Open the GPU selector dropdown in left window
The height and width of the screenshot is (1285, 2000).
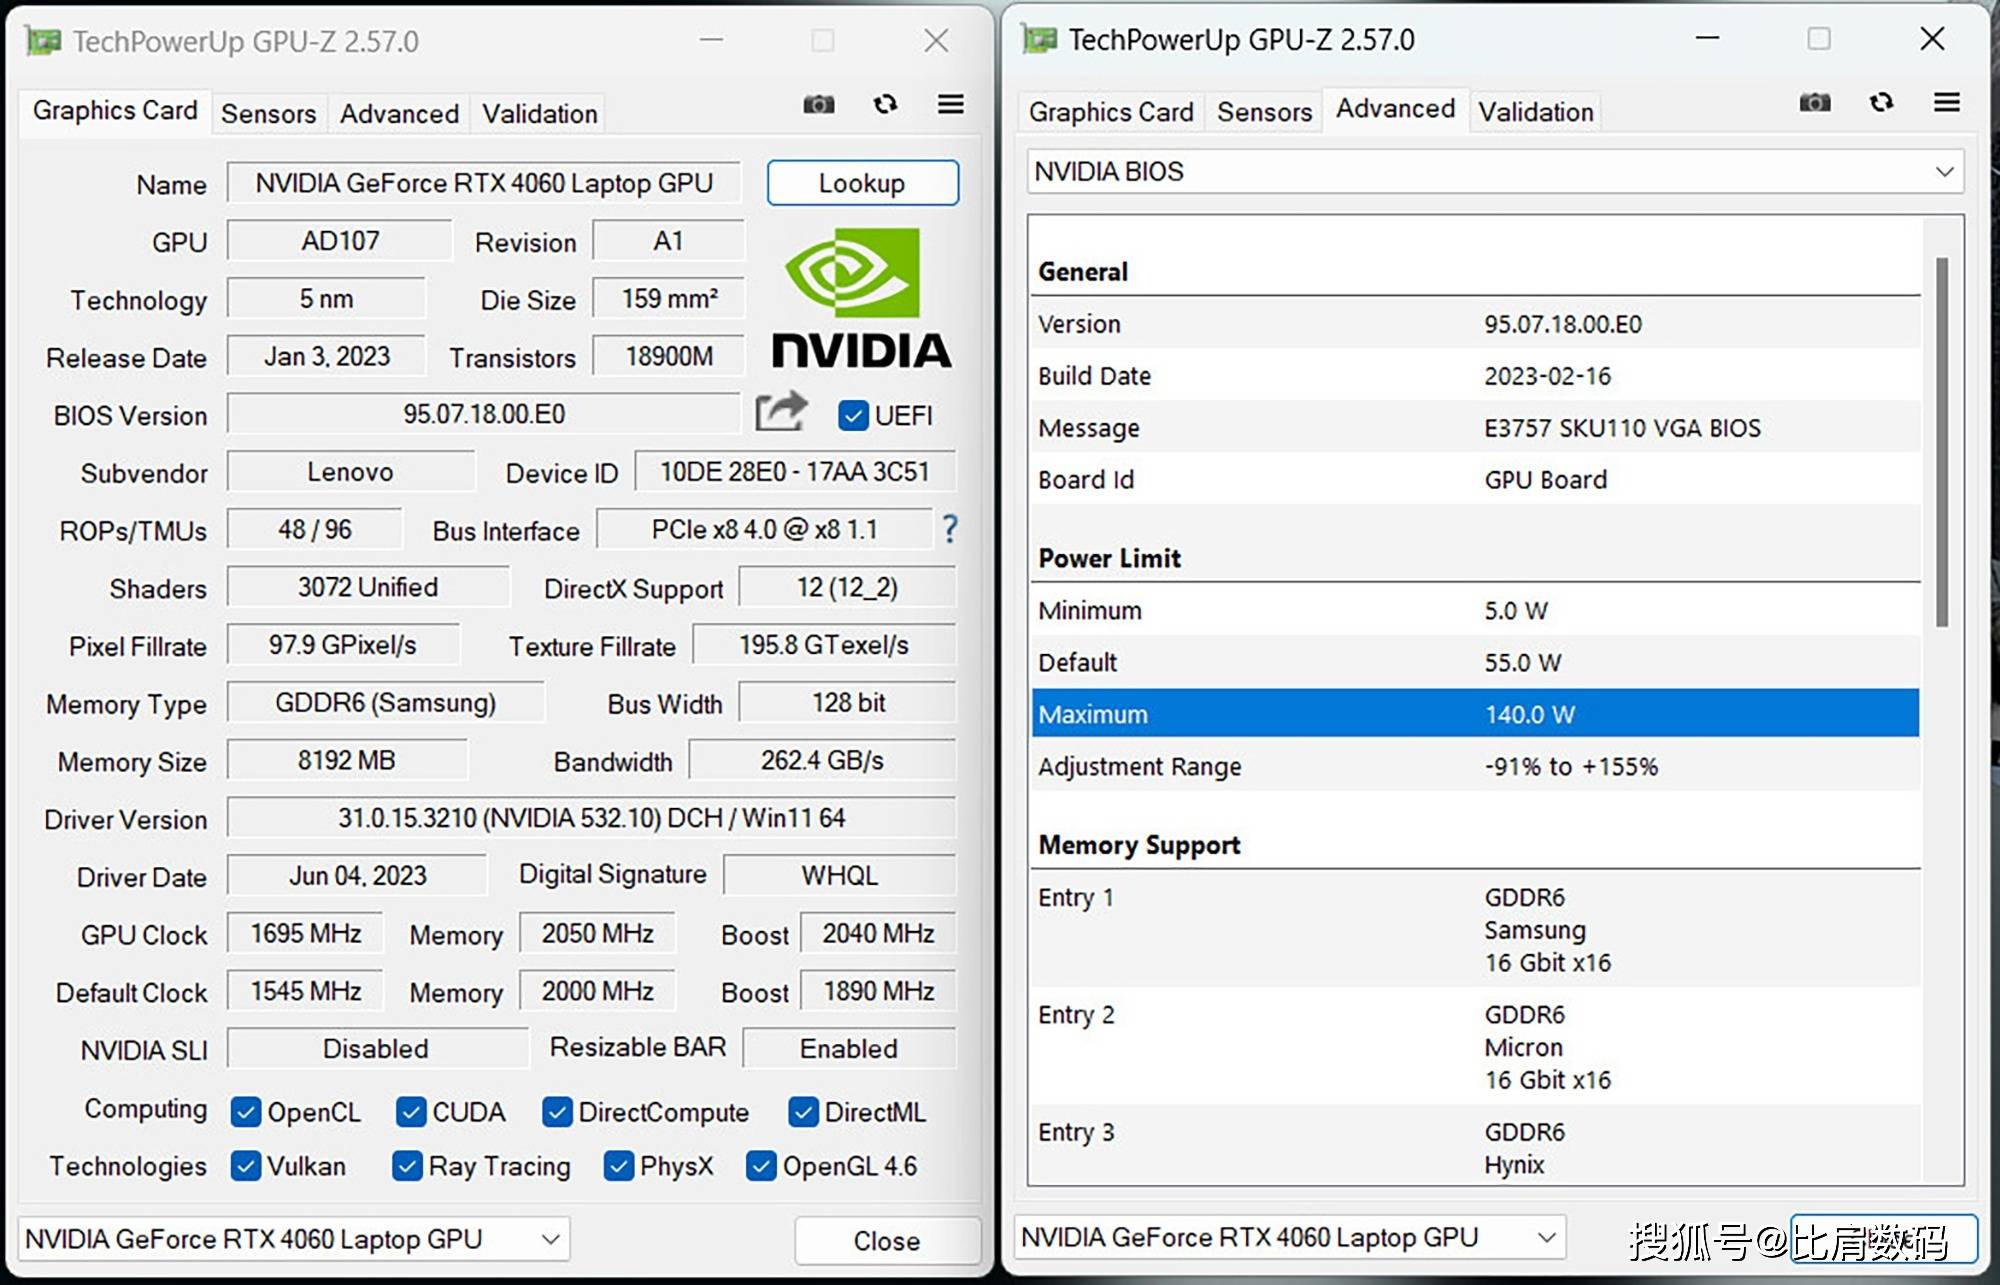click(549, 1239)
